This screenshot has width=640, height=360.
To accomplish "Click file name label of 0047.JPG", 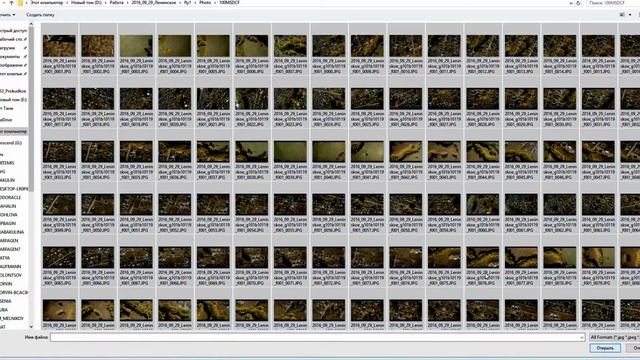I will click(598, 172).
